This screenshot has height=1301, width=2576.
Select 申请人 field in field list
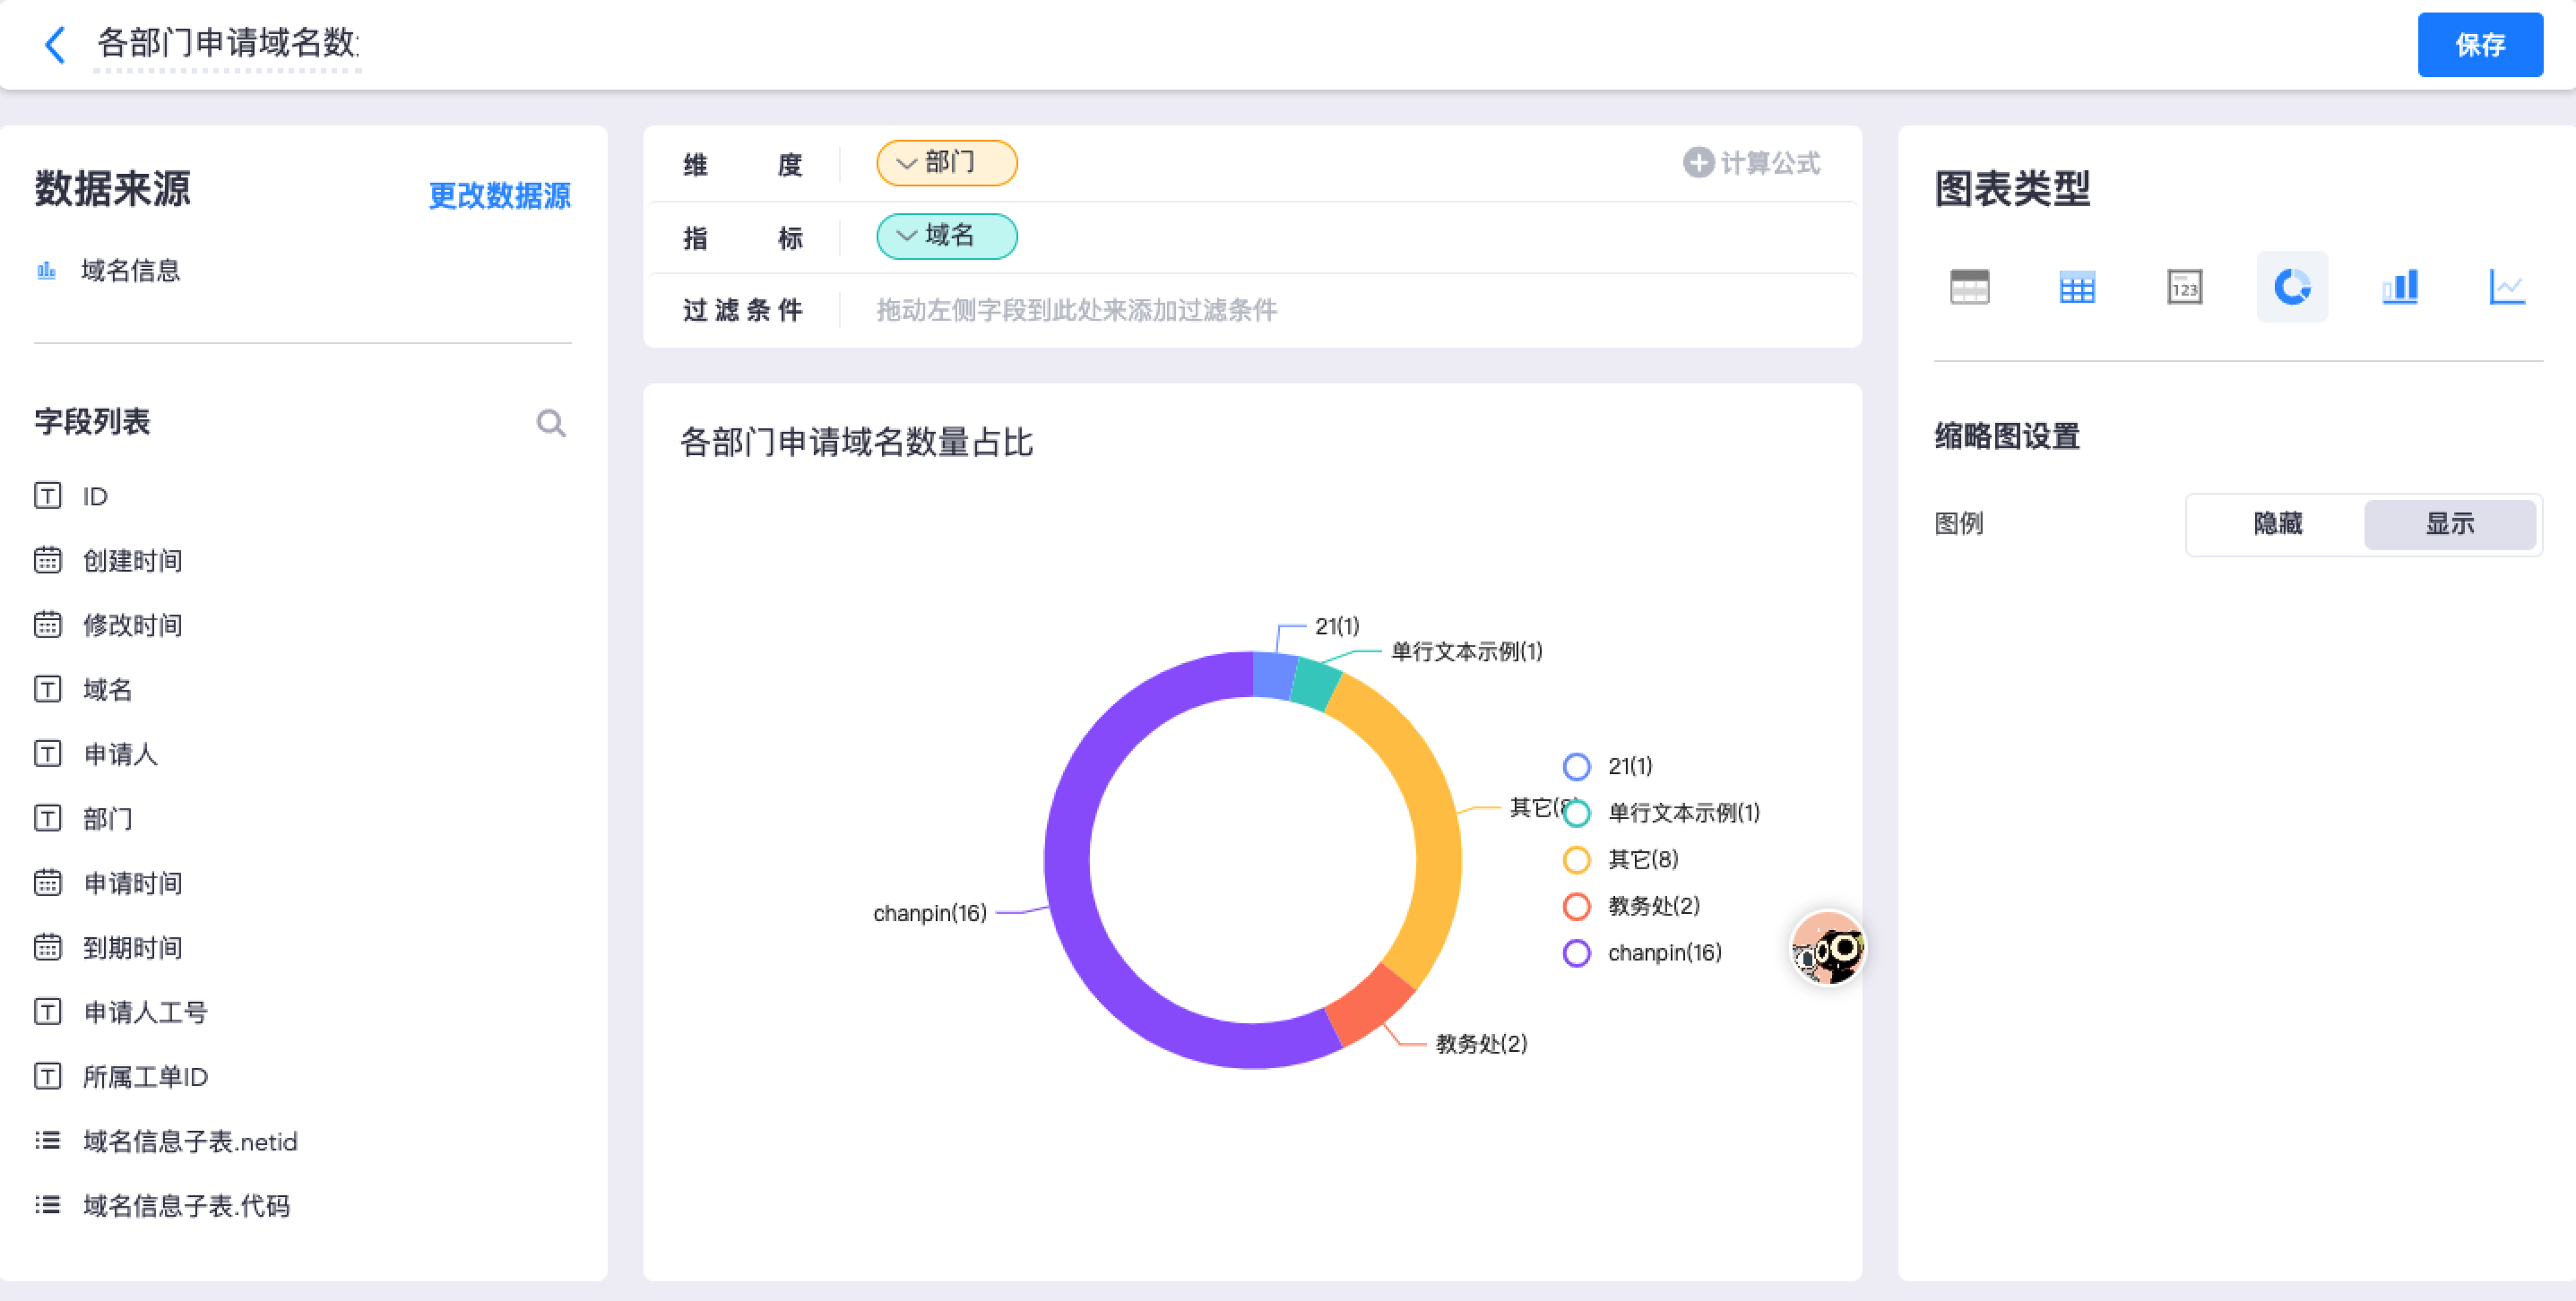tap(120, 754)
